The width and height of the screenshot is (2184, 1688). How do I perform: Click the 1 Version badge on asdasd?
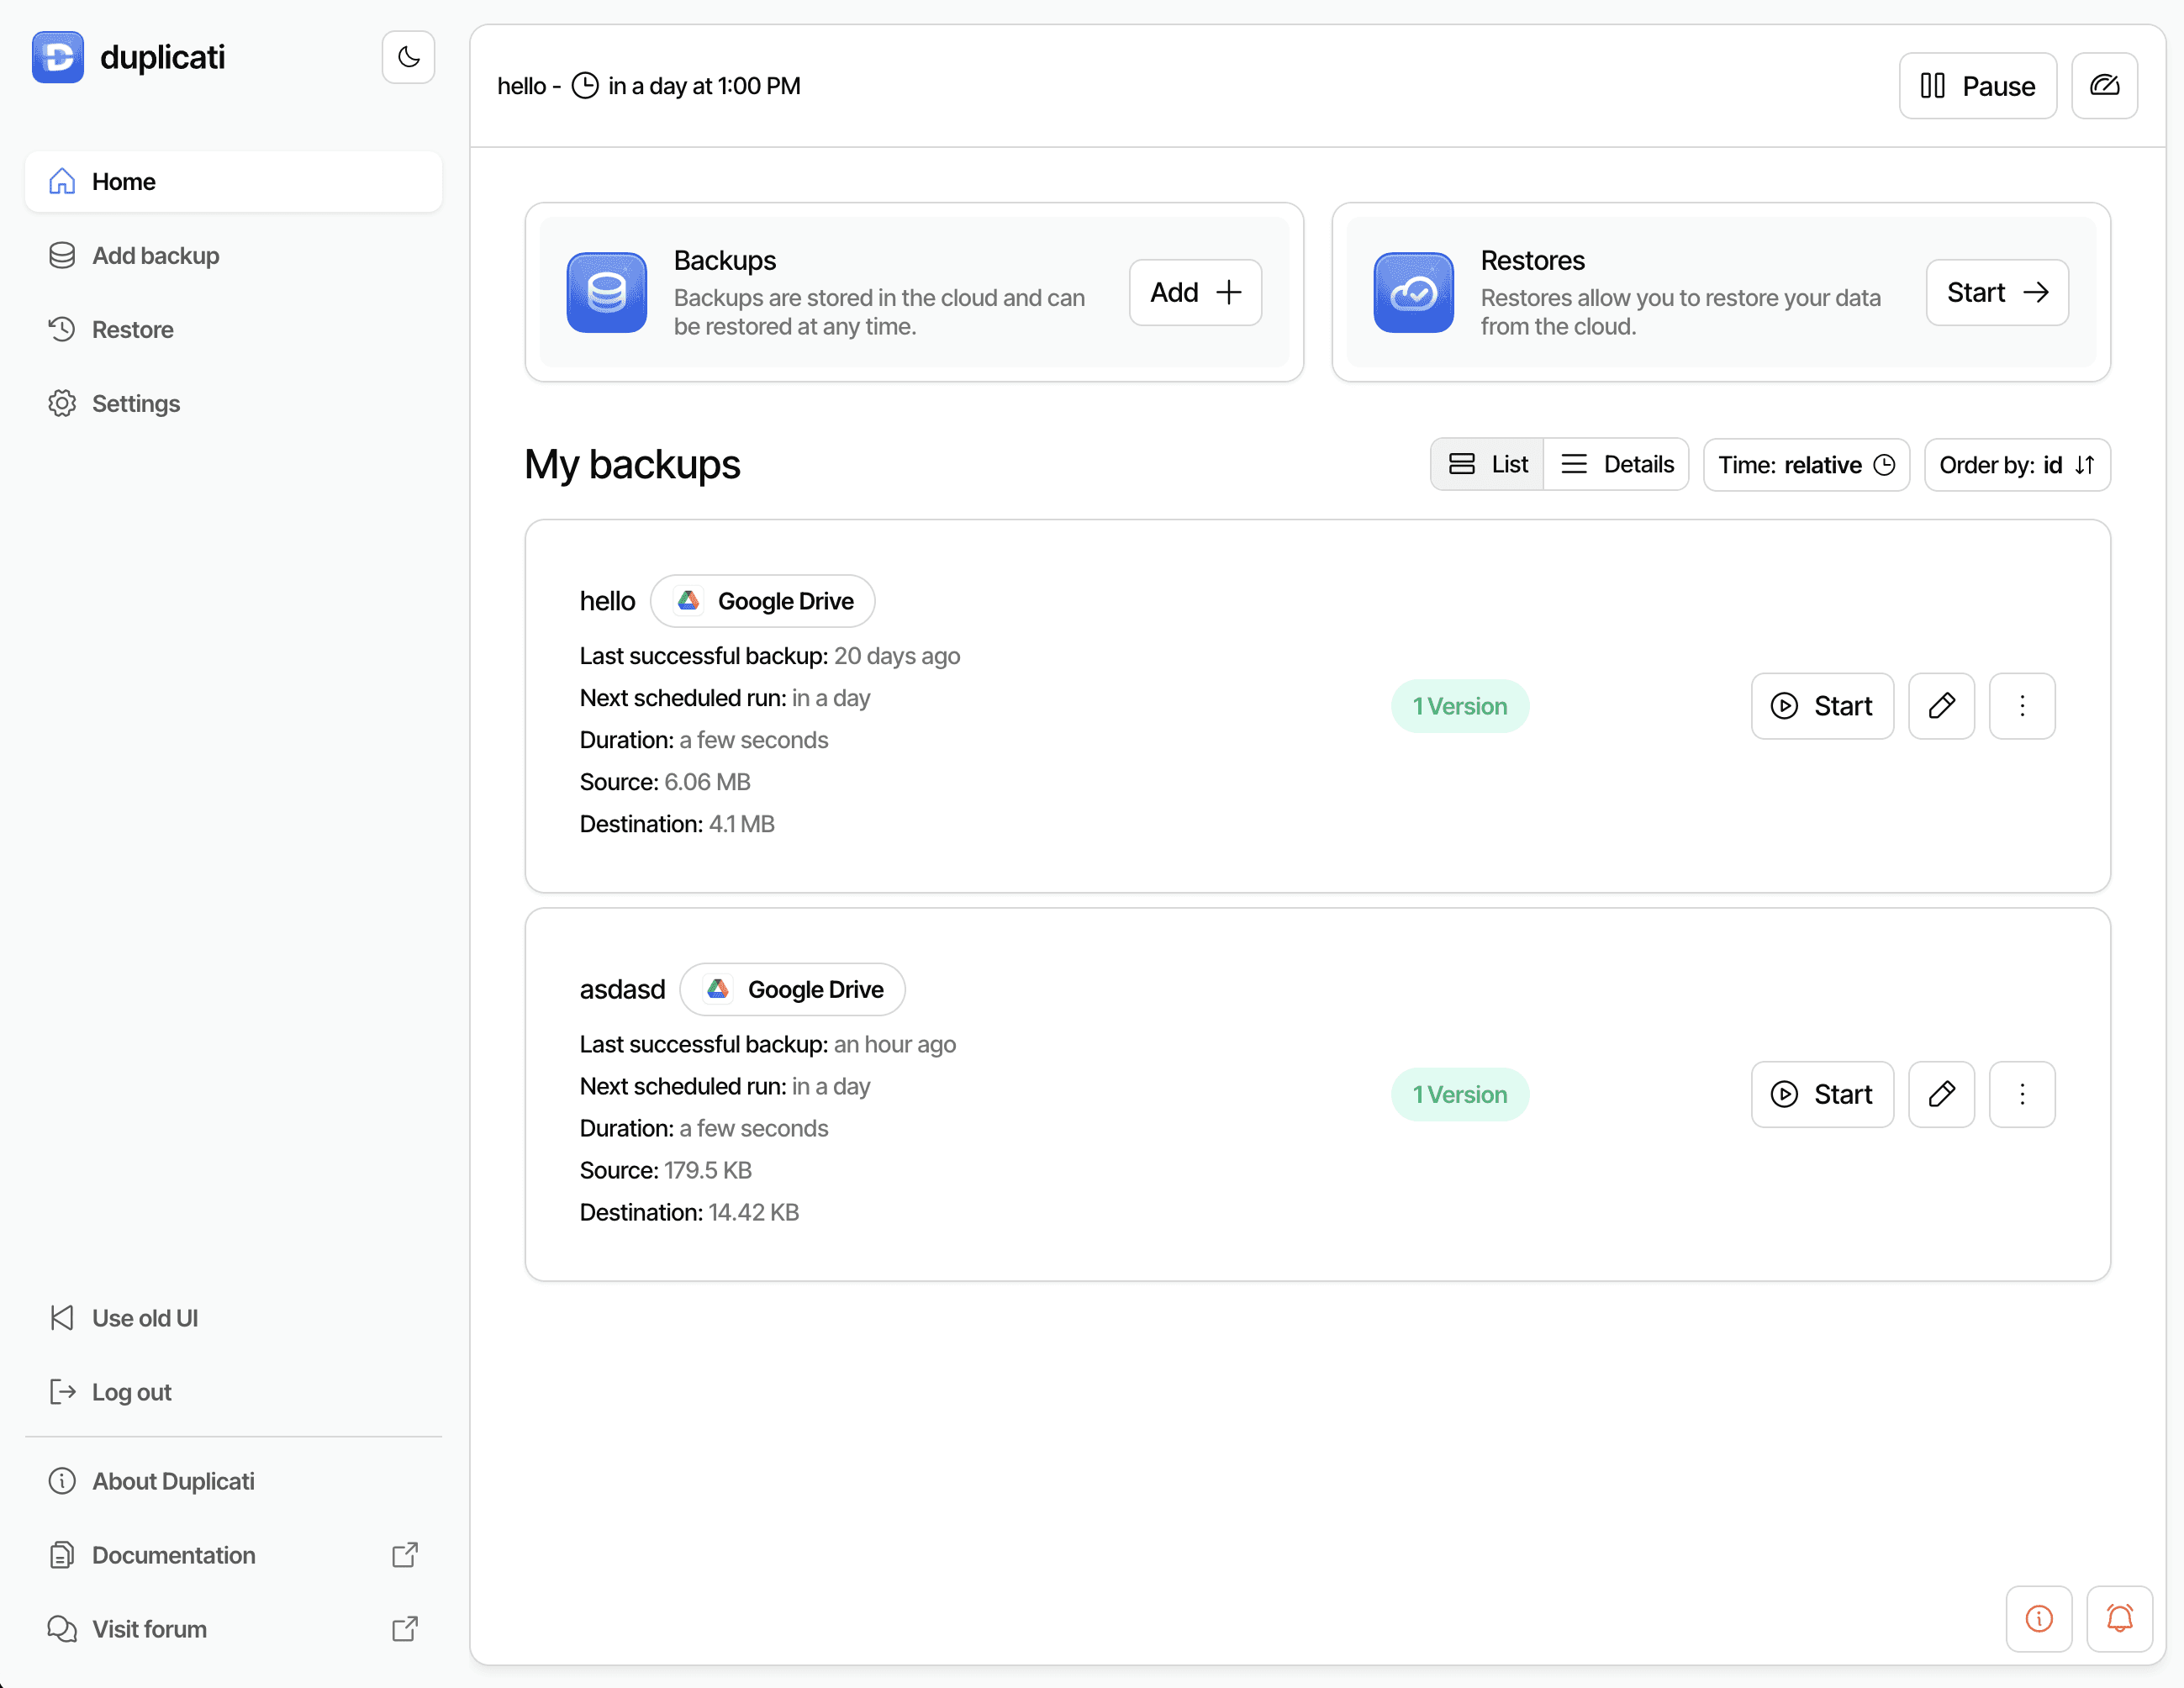(1459, 1094)
